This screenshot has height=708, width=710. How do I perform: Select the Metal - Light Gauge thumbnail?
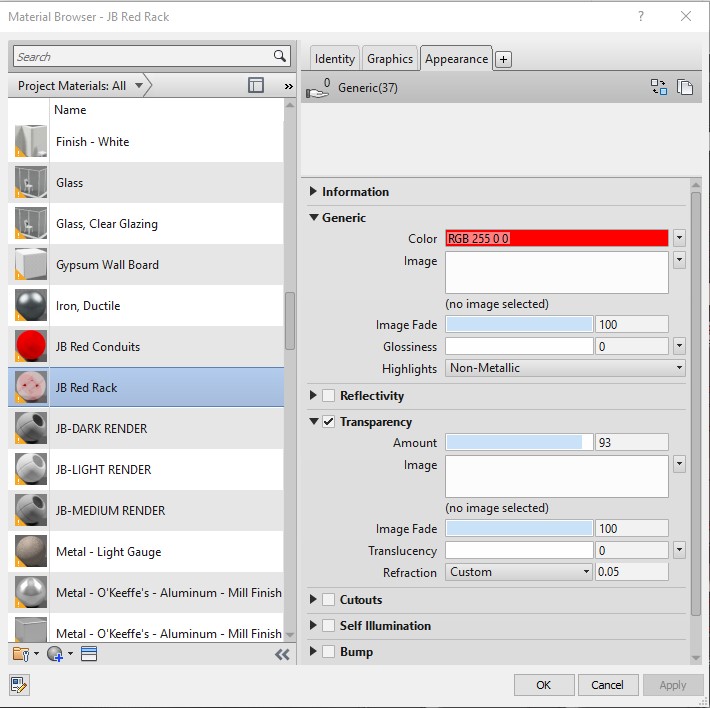[x=31, y=551]
